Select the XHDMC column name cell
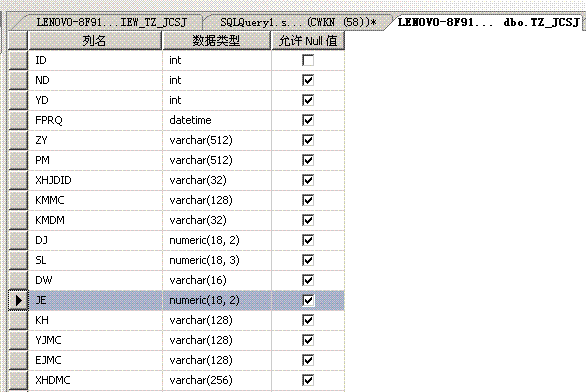The image size is (586, 392). 95,380
